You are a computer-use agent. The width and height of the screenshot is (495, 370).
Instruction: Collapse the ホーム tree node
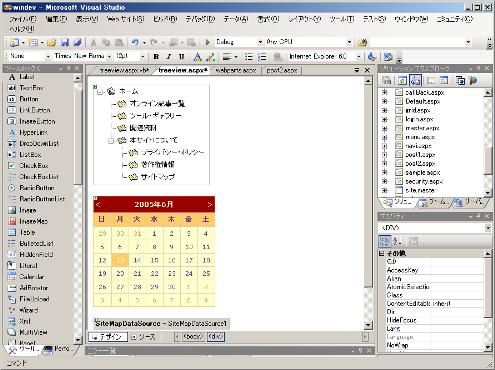(x=100, y=92)
